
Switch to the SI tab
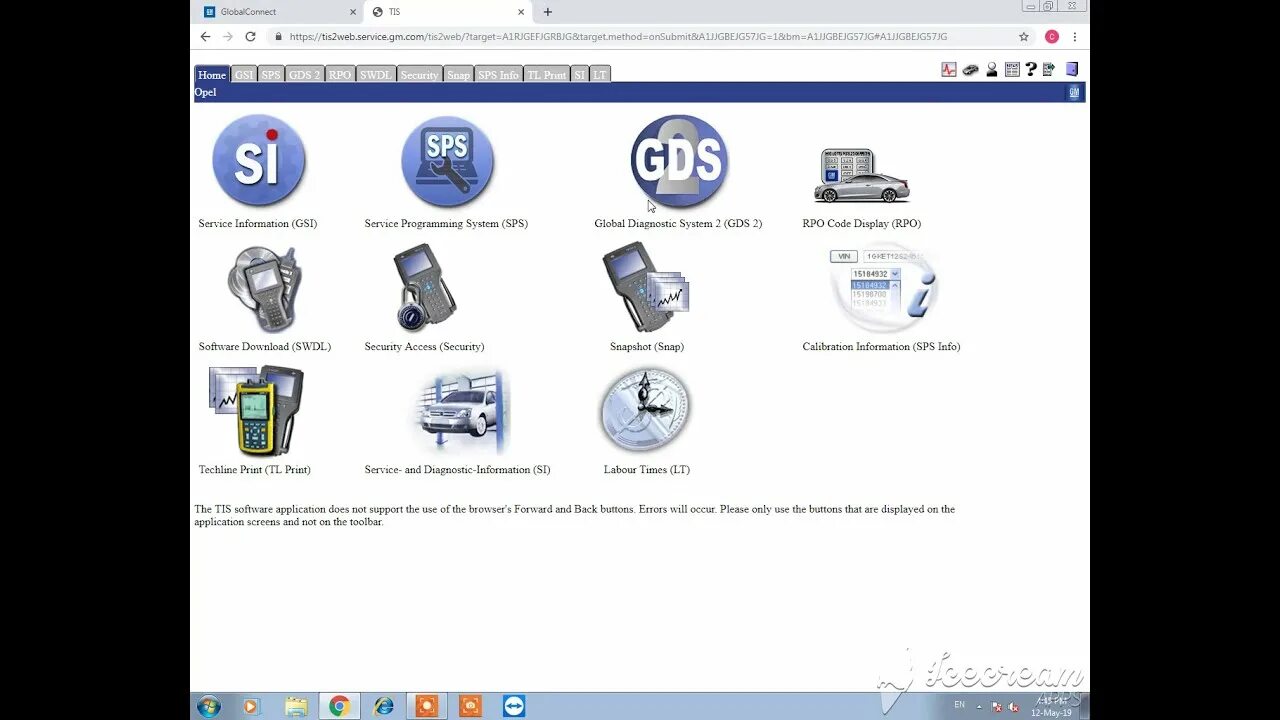pos(580,75)
